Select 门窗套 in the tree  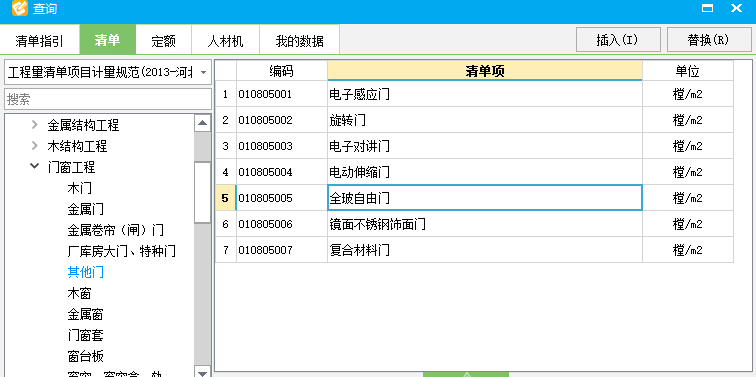click(x=85, y=335)
